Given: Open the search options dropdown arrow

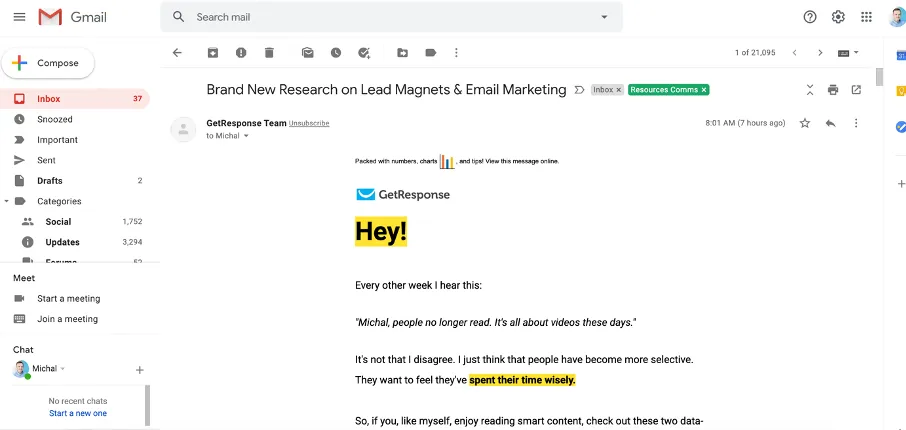Looking at the screenshot, I should [x=603, y=17].
